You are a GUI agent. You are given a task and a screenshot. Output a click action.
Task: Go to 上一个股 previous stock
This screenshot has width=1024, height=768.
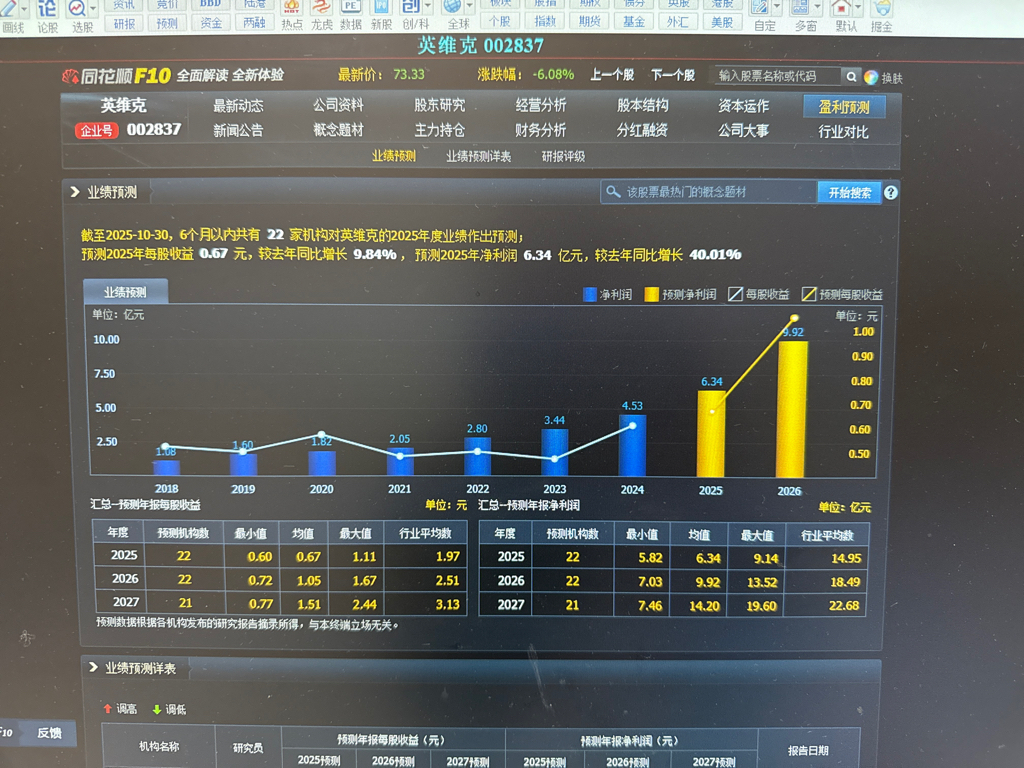613,75
